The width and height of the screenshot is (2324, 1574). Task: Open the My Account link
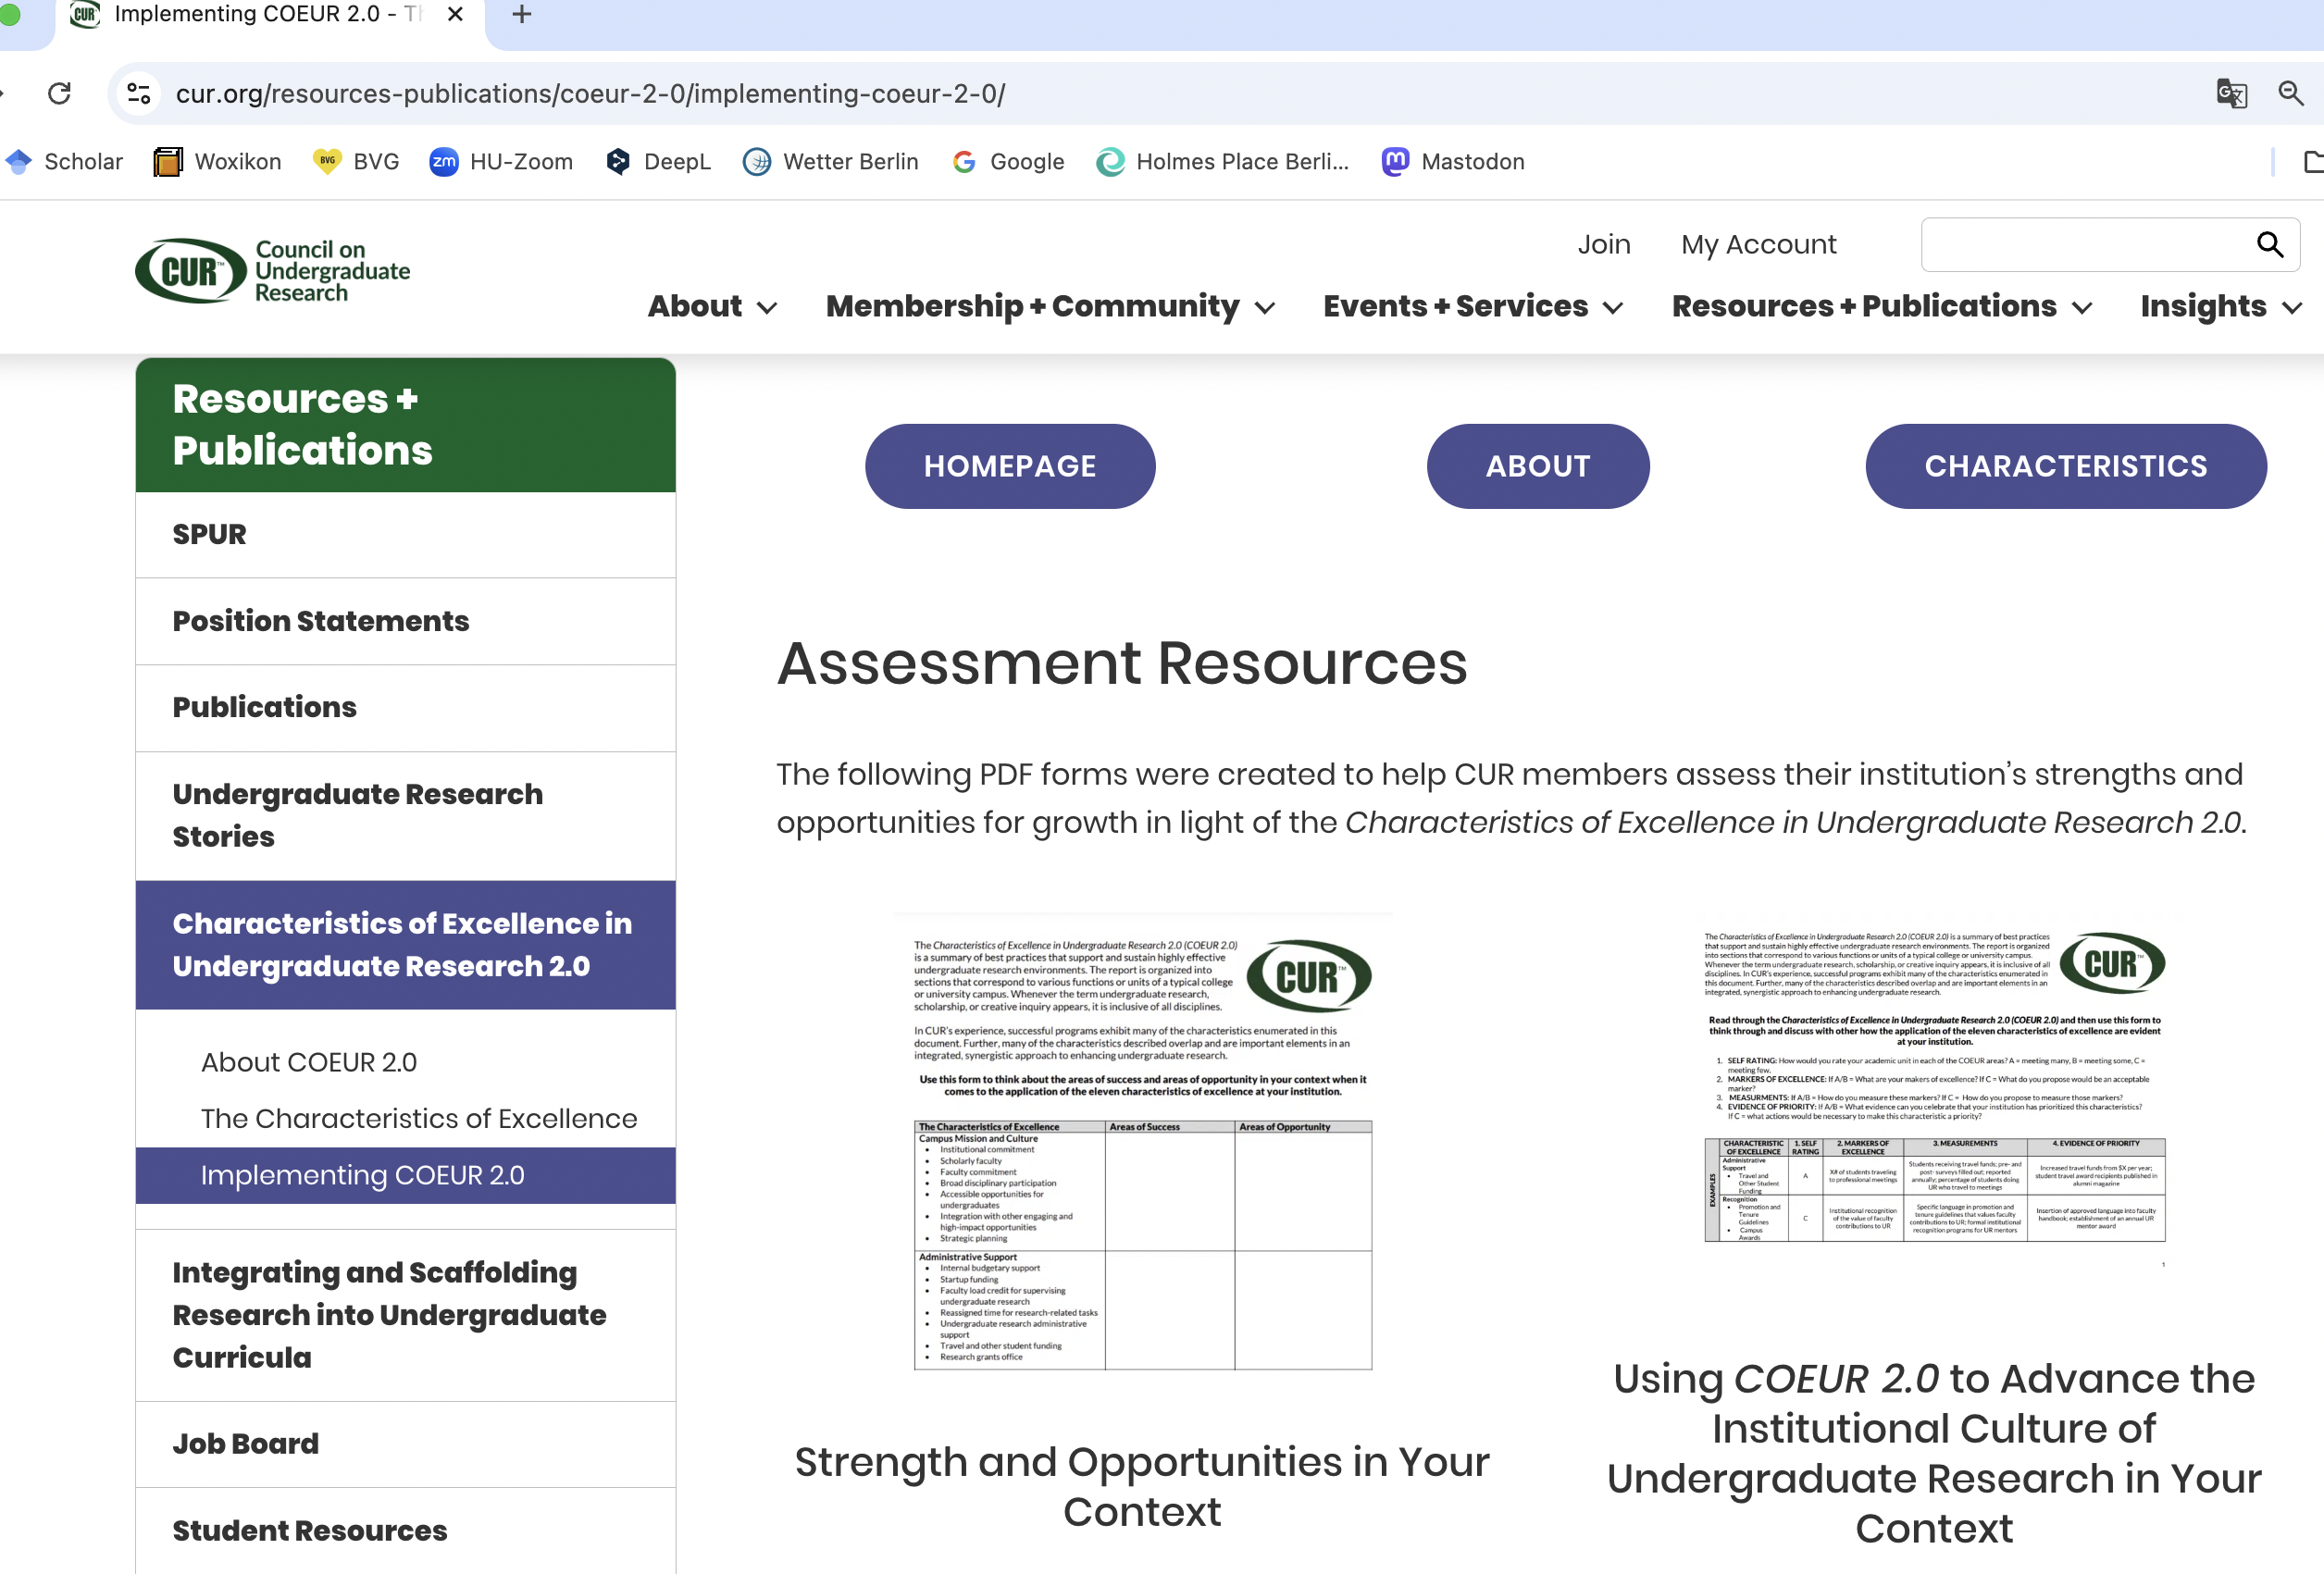(x=1758, y=244)
